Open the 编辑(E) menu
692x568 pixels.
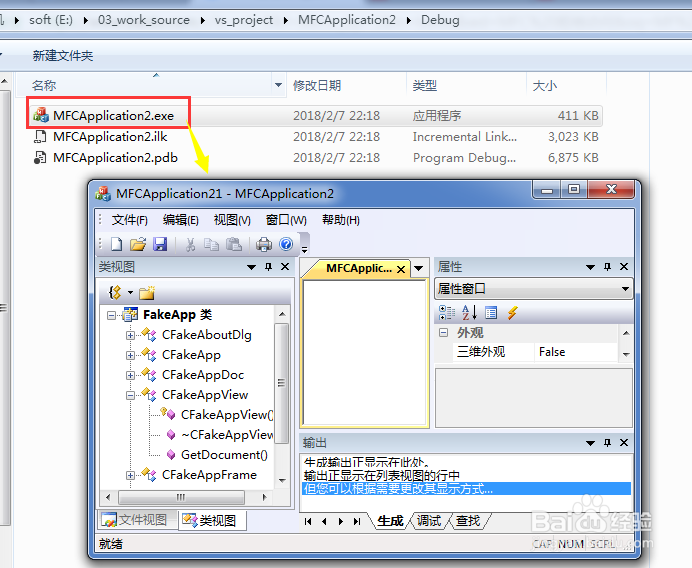pos(181,220)
